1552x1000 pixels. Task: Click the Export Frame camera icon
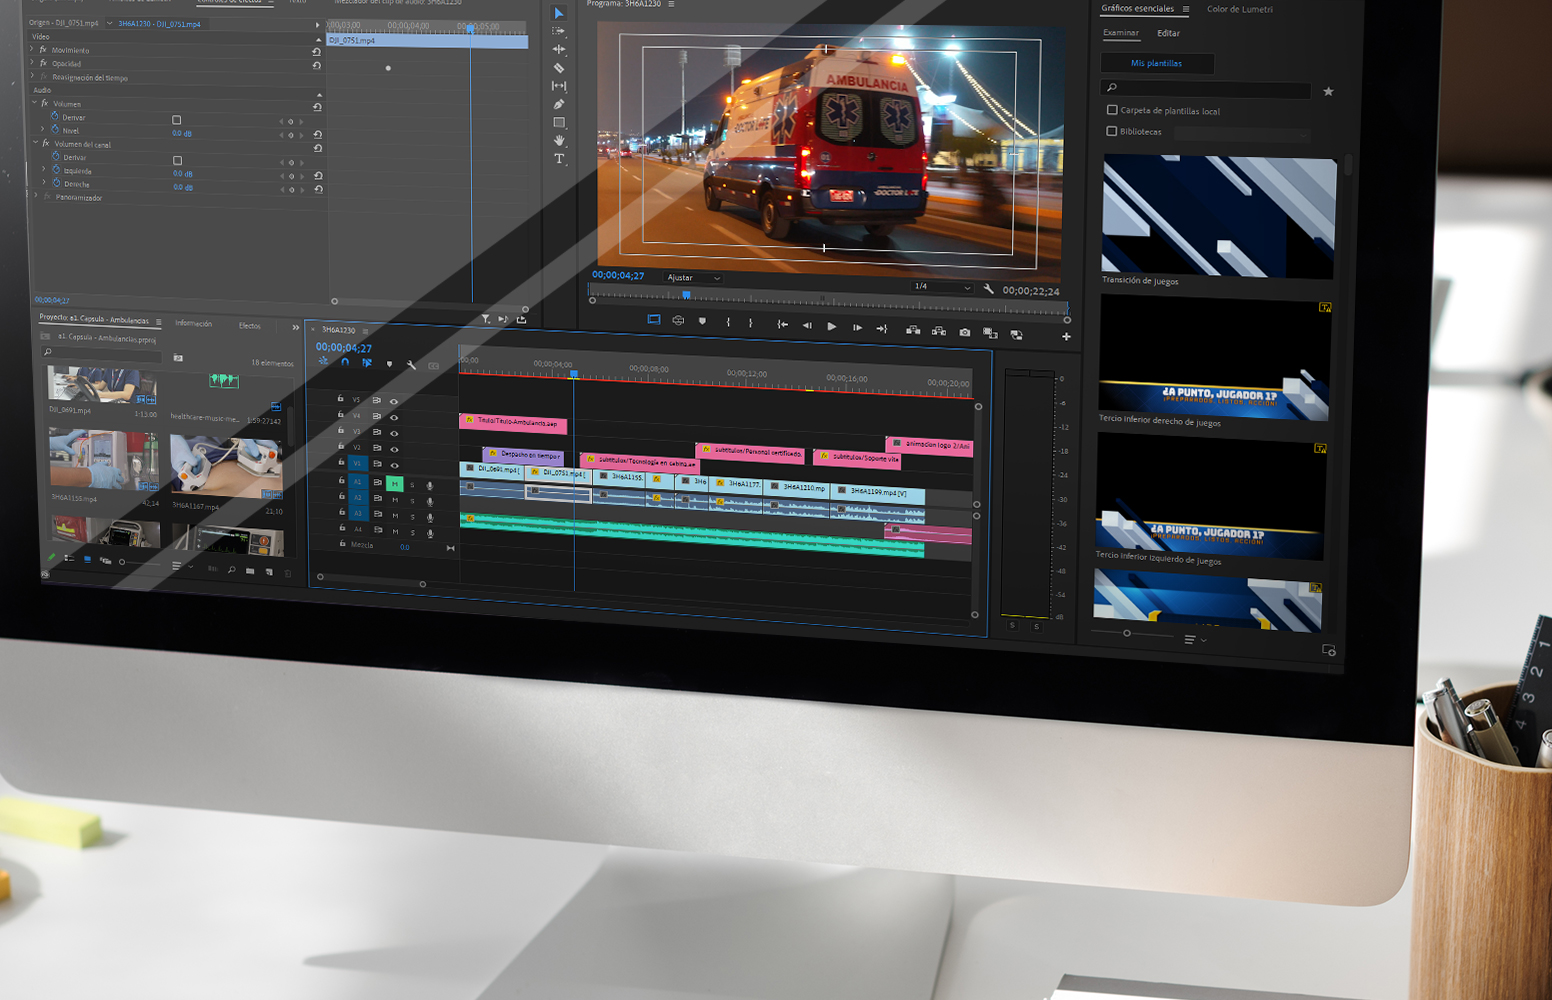[964, 332]
